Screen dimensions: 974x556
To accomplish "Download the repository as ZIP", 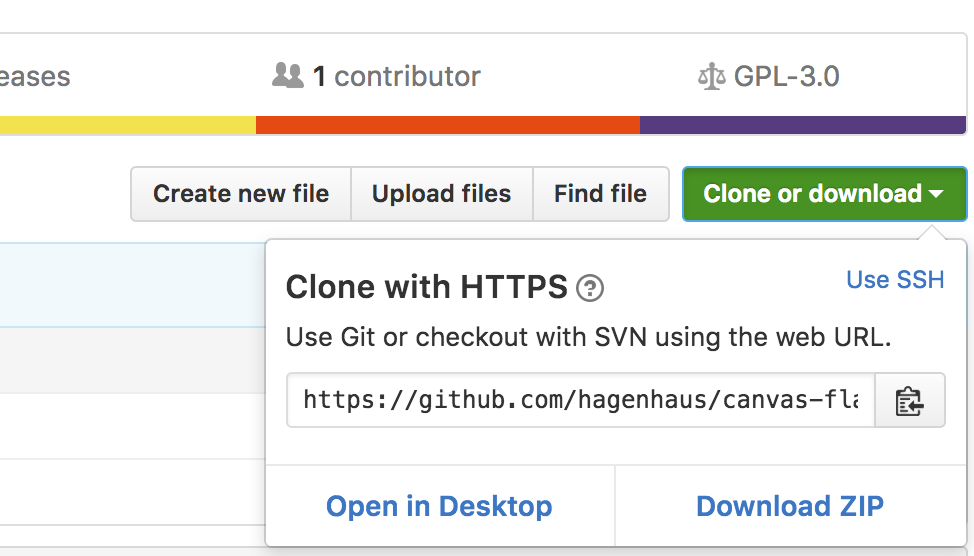I will pyautogui.click(x=790, y=506).
